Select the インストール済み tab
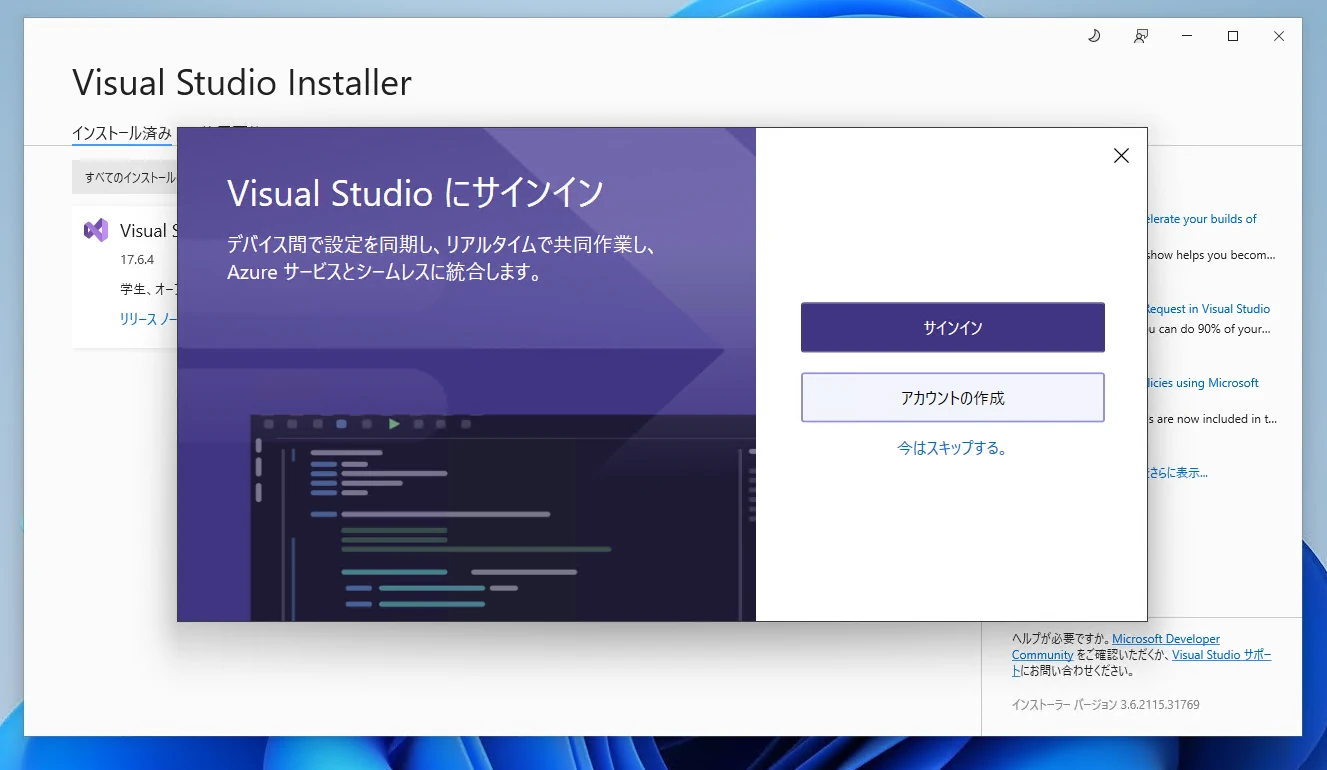This screenshot has height=770, width=1327. click(122, 132)
